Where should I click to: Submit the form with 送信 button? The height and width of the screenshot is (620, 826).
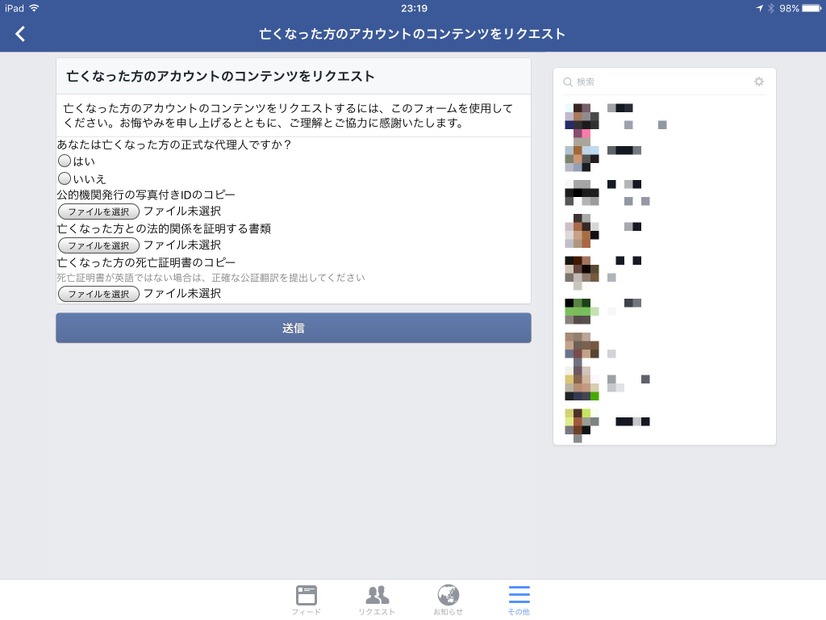pyautogui.click(x=293, y=328)
